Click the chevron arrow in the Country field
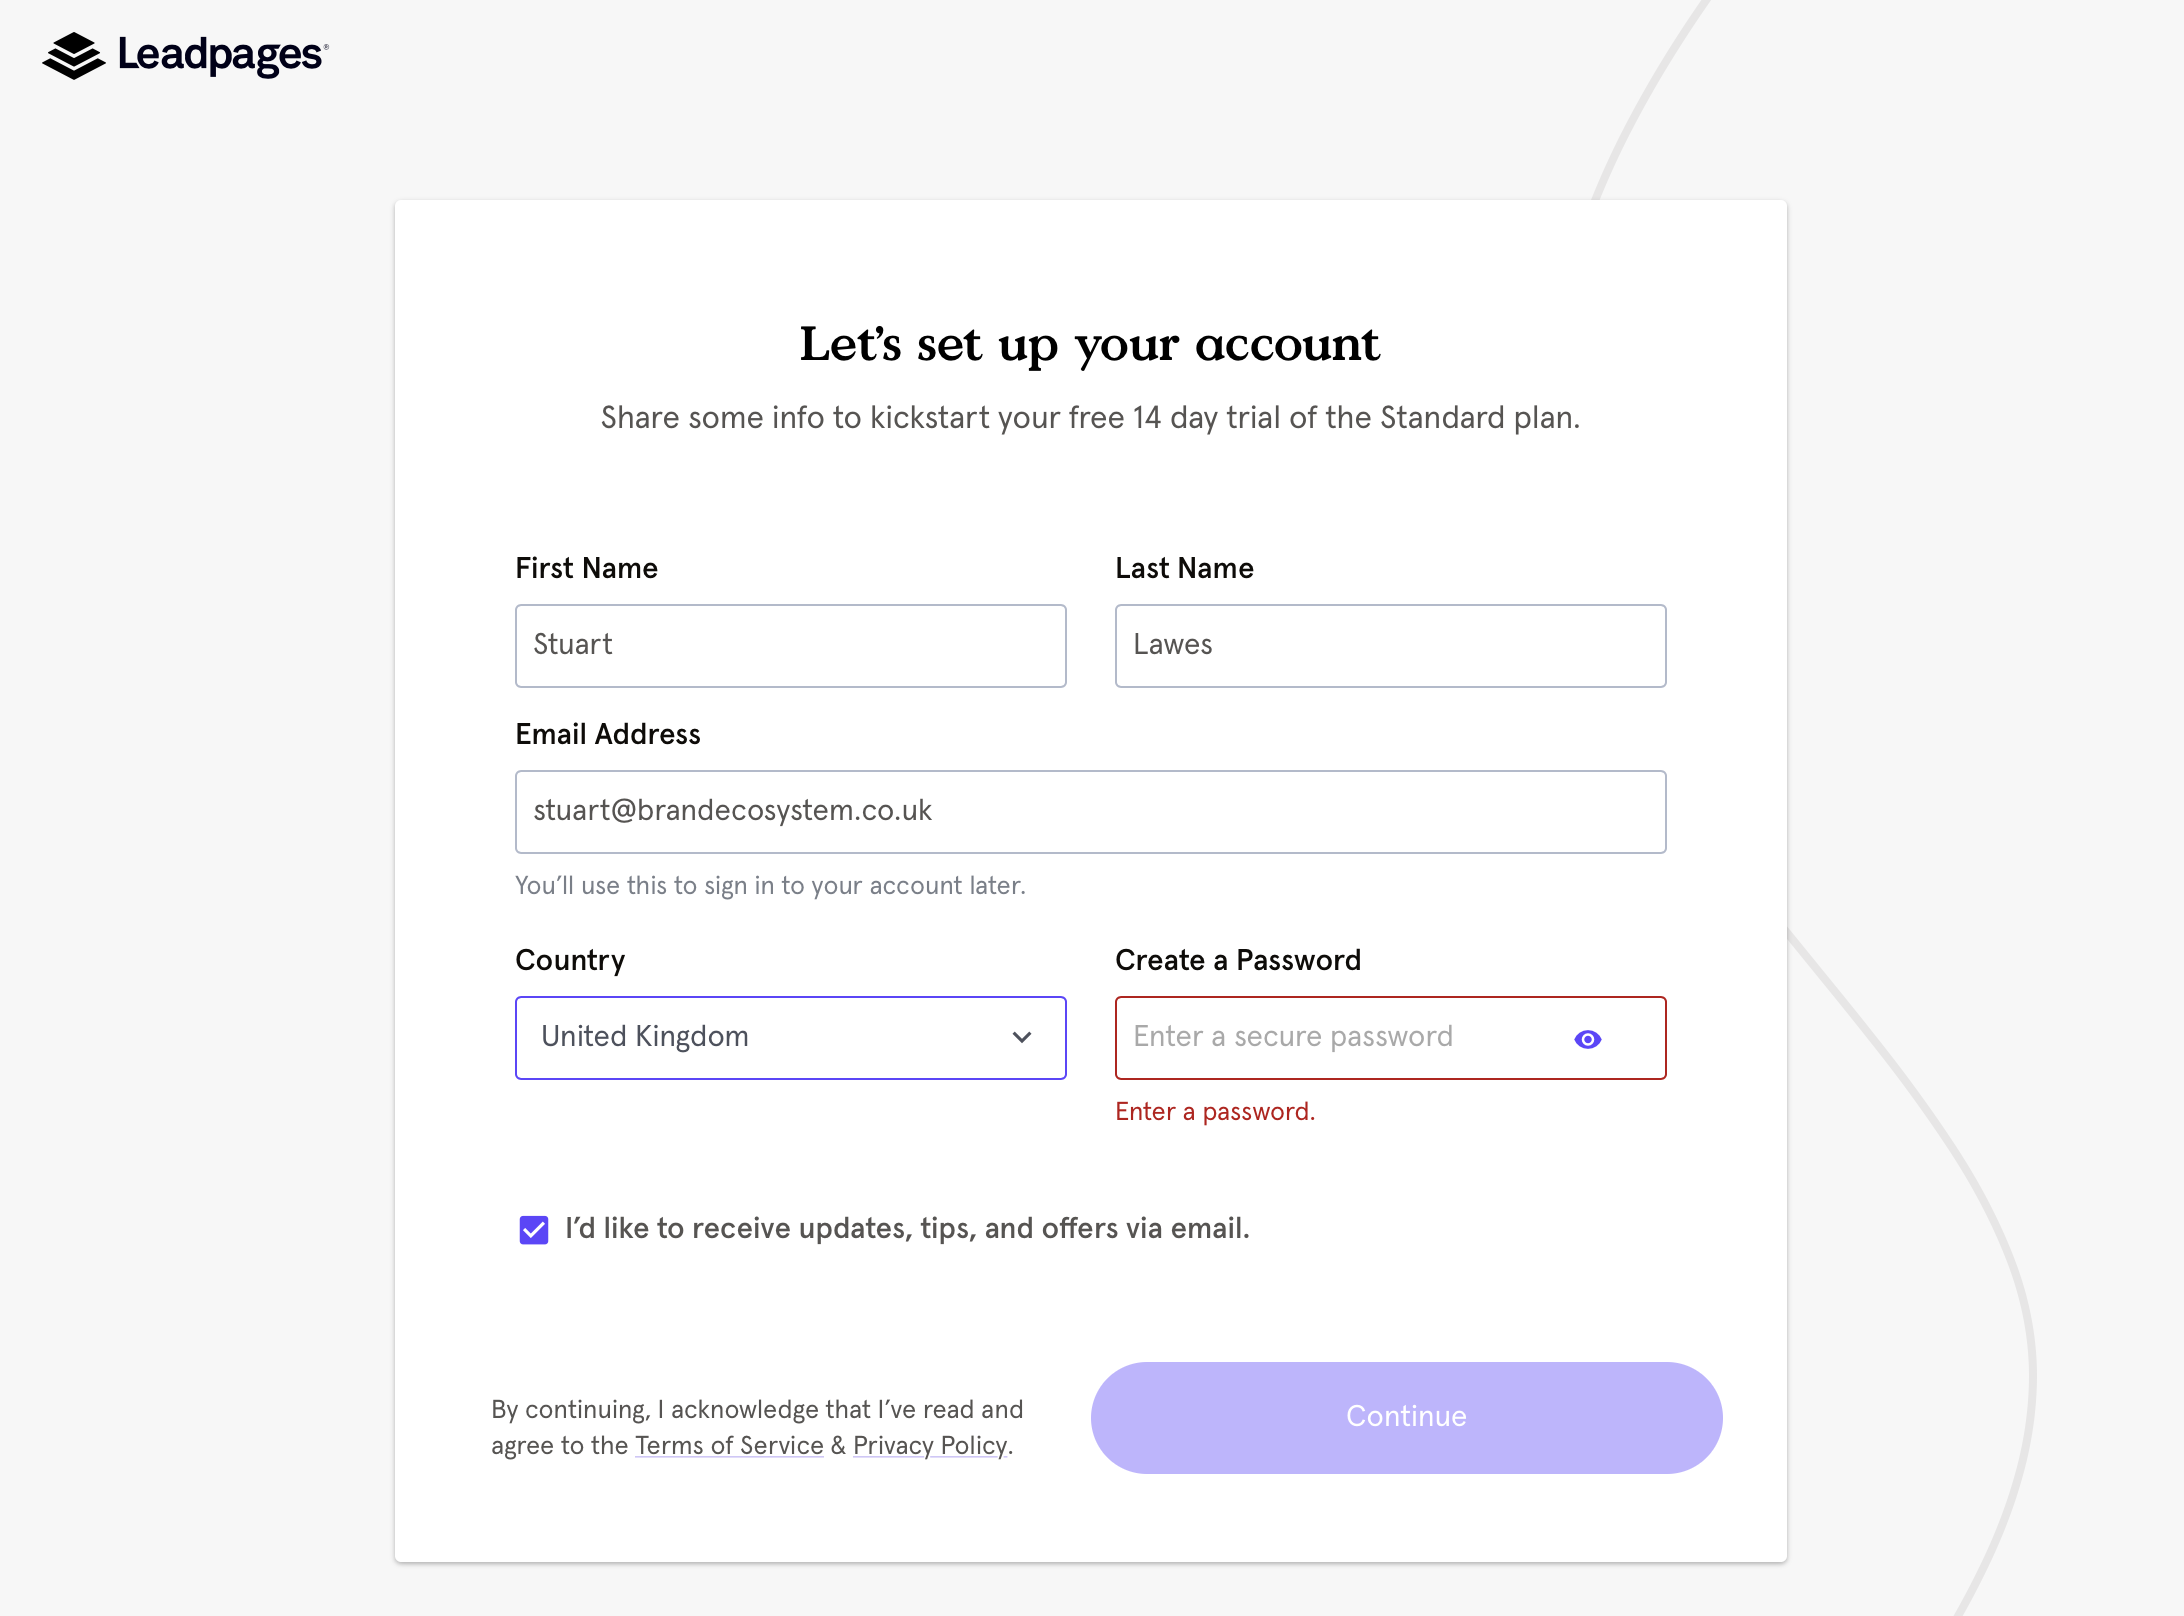2184x1616 pixels. 1021,1037
